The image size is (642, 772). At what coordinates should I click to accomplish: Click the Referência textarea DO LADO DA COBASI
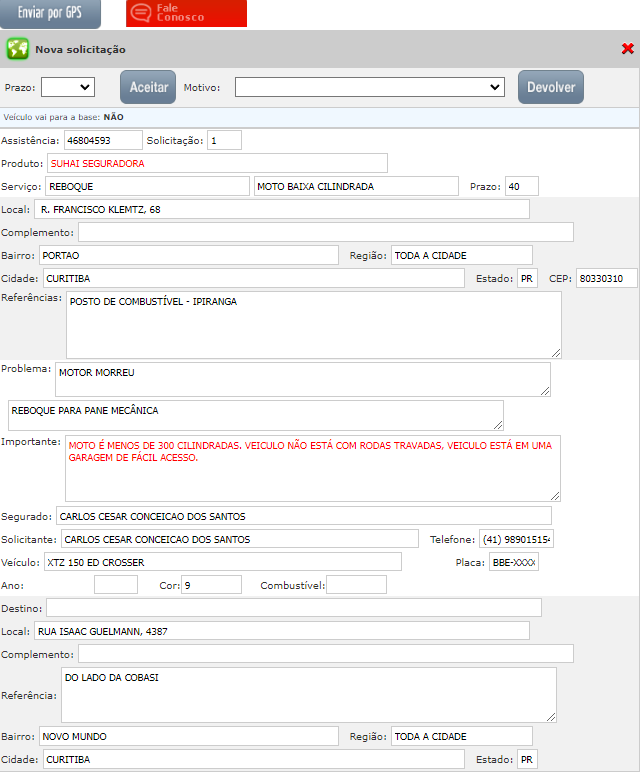[309, 695]
